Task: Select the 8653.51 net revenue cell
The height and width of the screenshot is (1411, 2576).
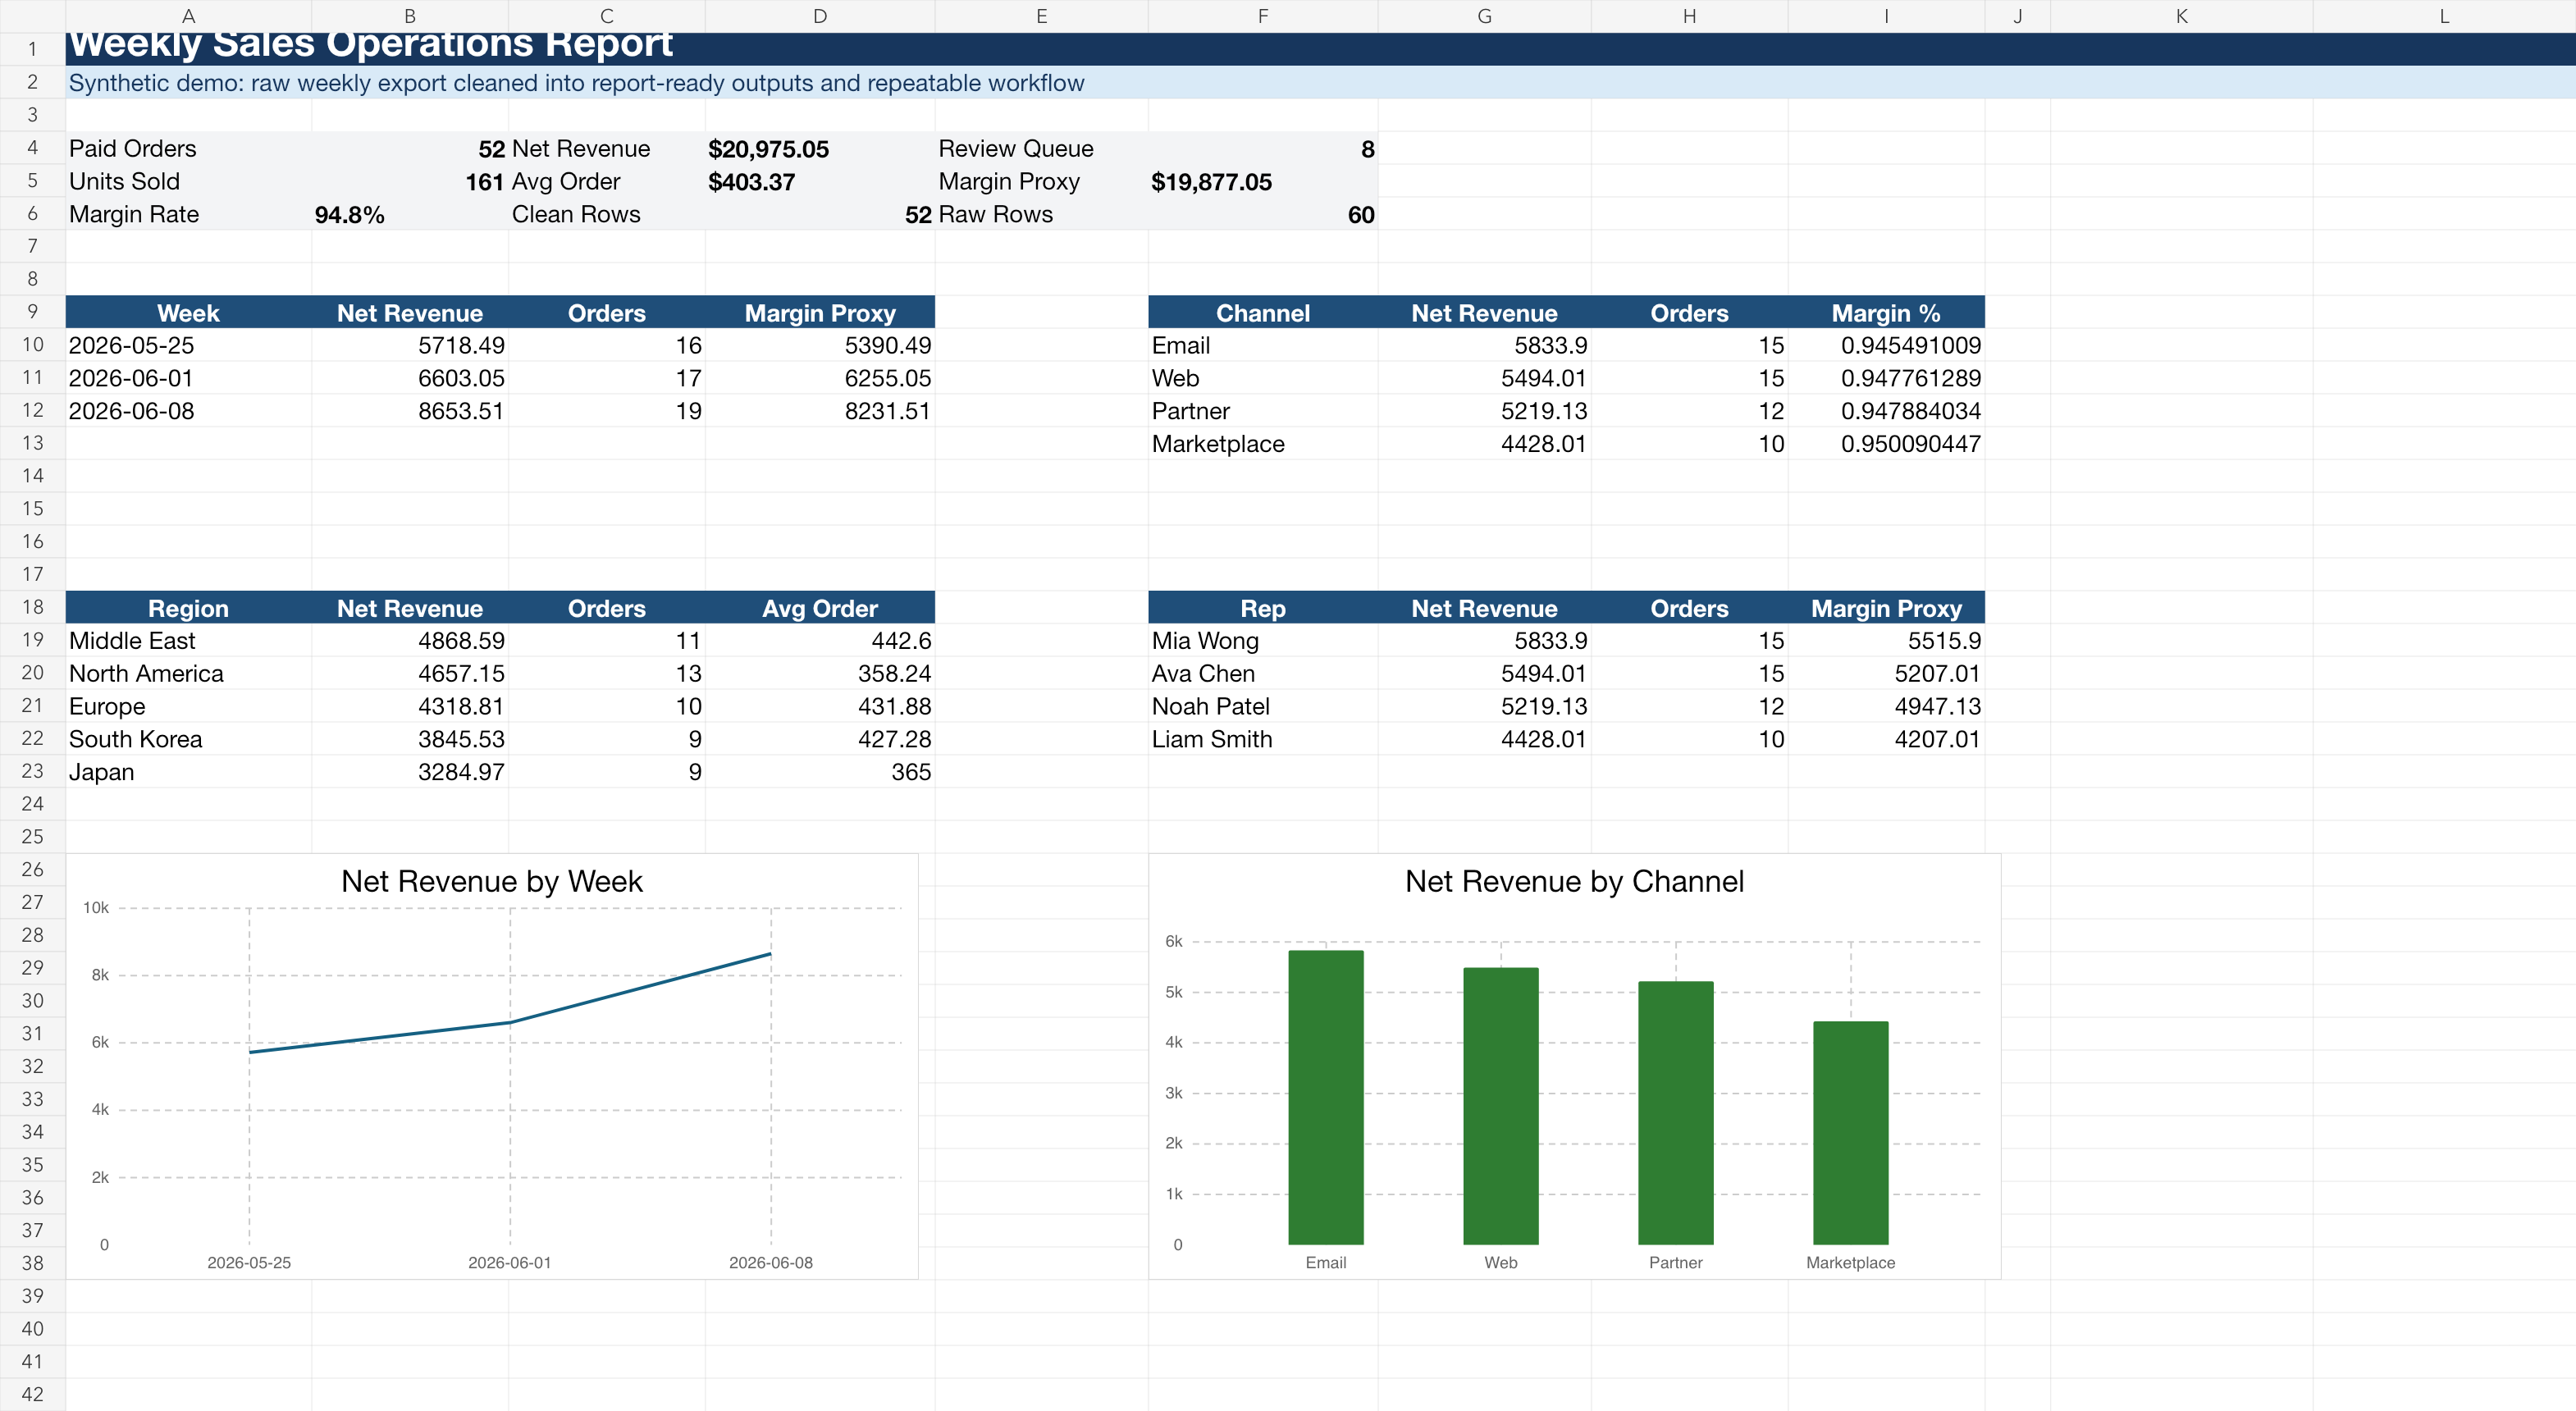Action: tap(409, 410)
